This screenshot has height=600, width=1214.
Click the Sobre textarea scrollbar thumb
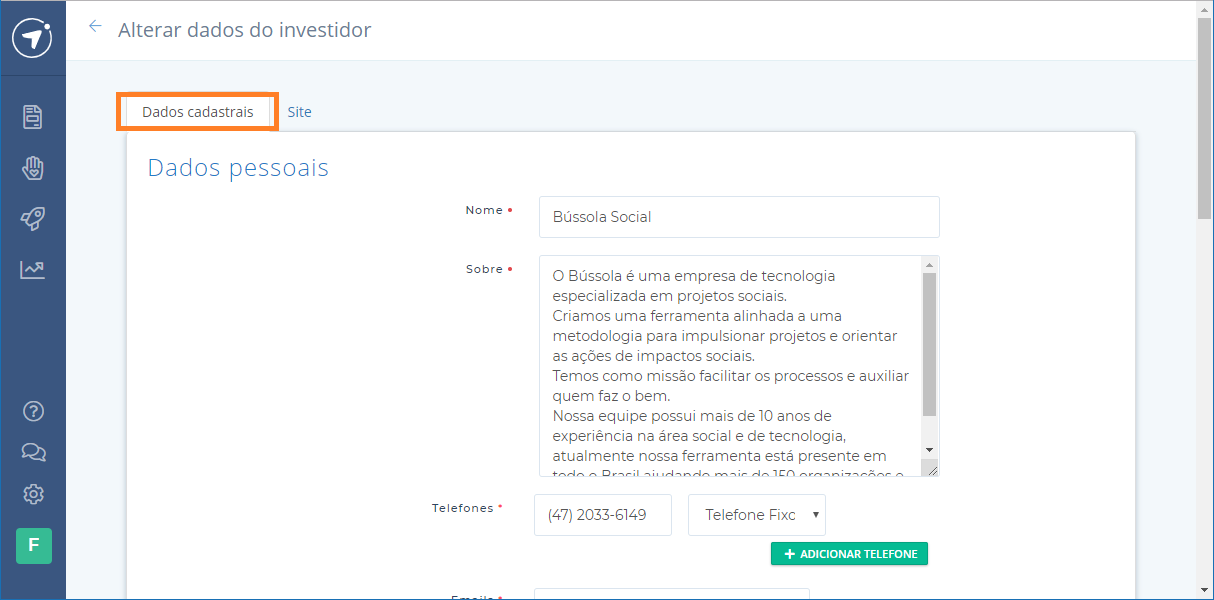[929, 345]
